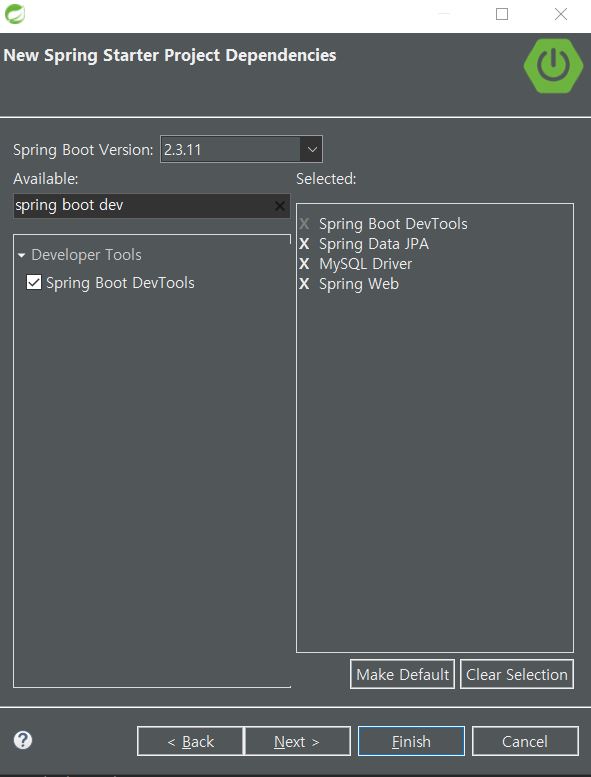Remove Spring Web from Selected list
This screenshot has width=591, height=777.
click(304, 284)
